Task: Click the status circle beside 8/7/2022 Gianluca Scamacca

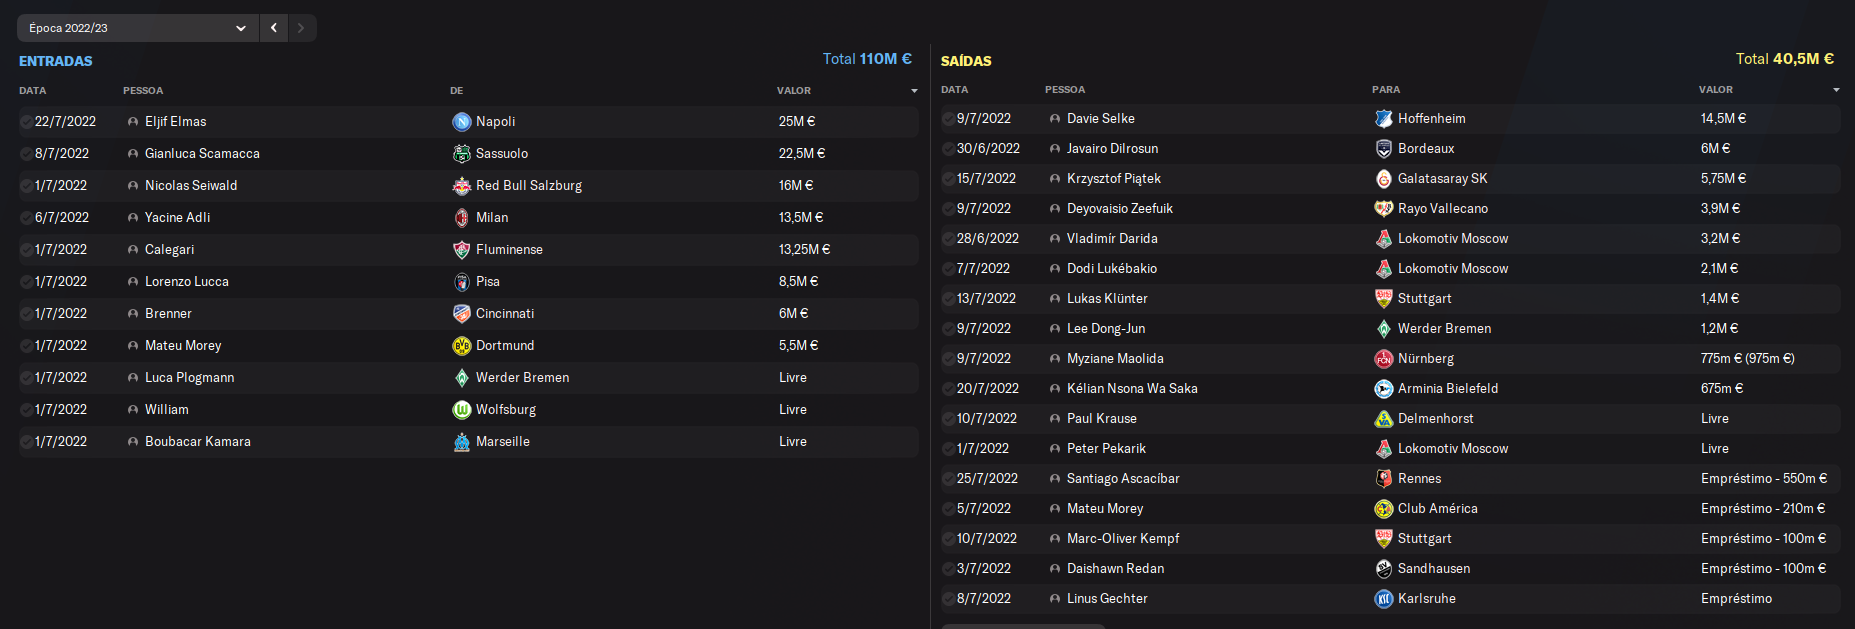Action: pyautogui.click(x=26, y=154)
